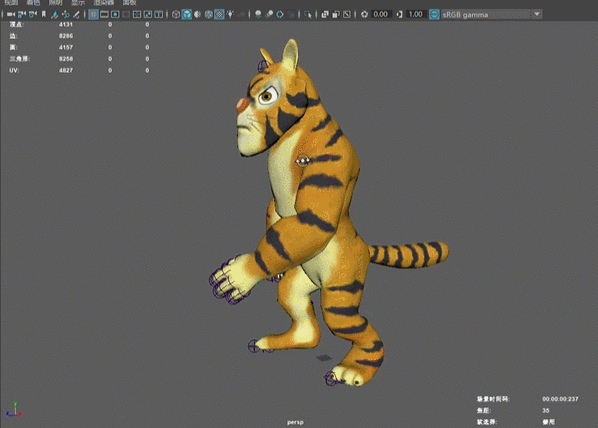Image resolution: width=598 pixels, height=428 pixels.
Task: Toggle the 2D Pan/Zoom icon
Action: 65,14
